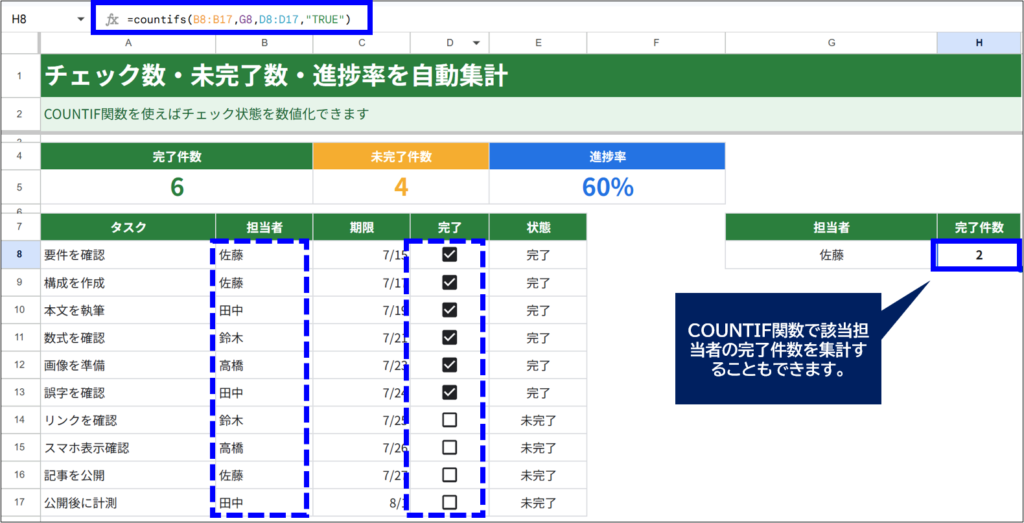Uncheck the 完了 checkbox for 画像を準備

coord(449,364)
